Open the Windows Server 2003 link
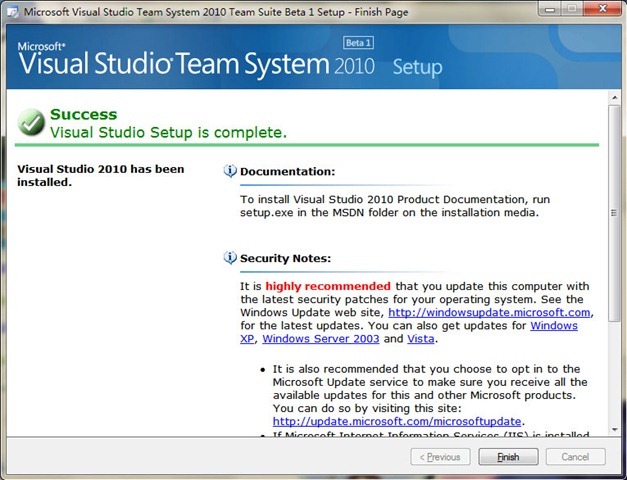This screenshot has height=480, width=627. coord(321,339)
